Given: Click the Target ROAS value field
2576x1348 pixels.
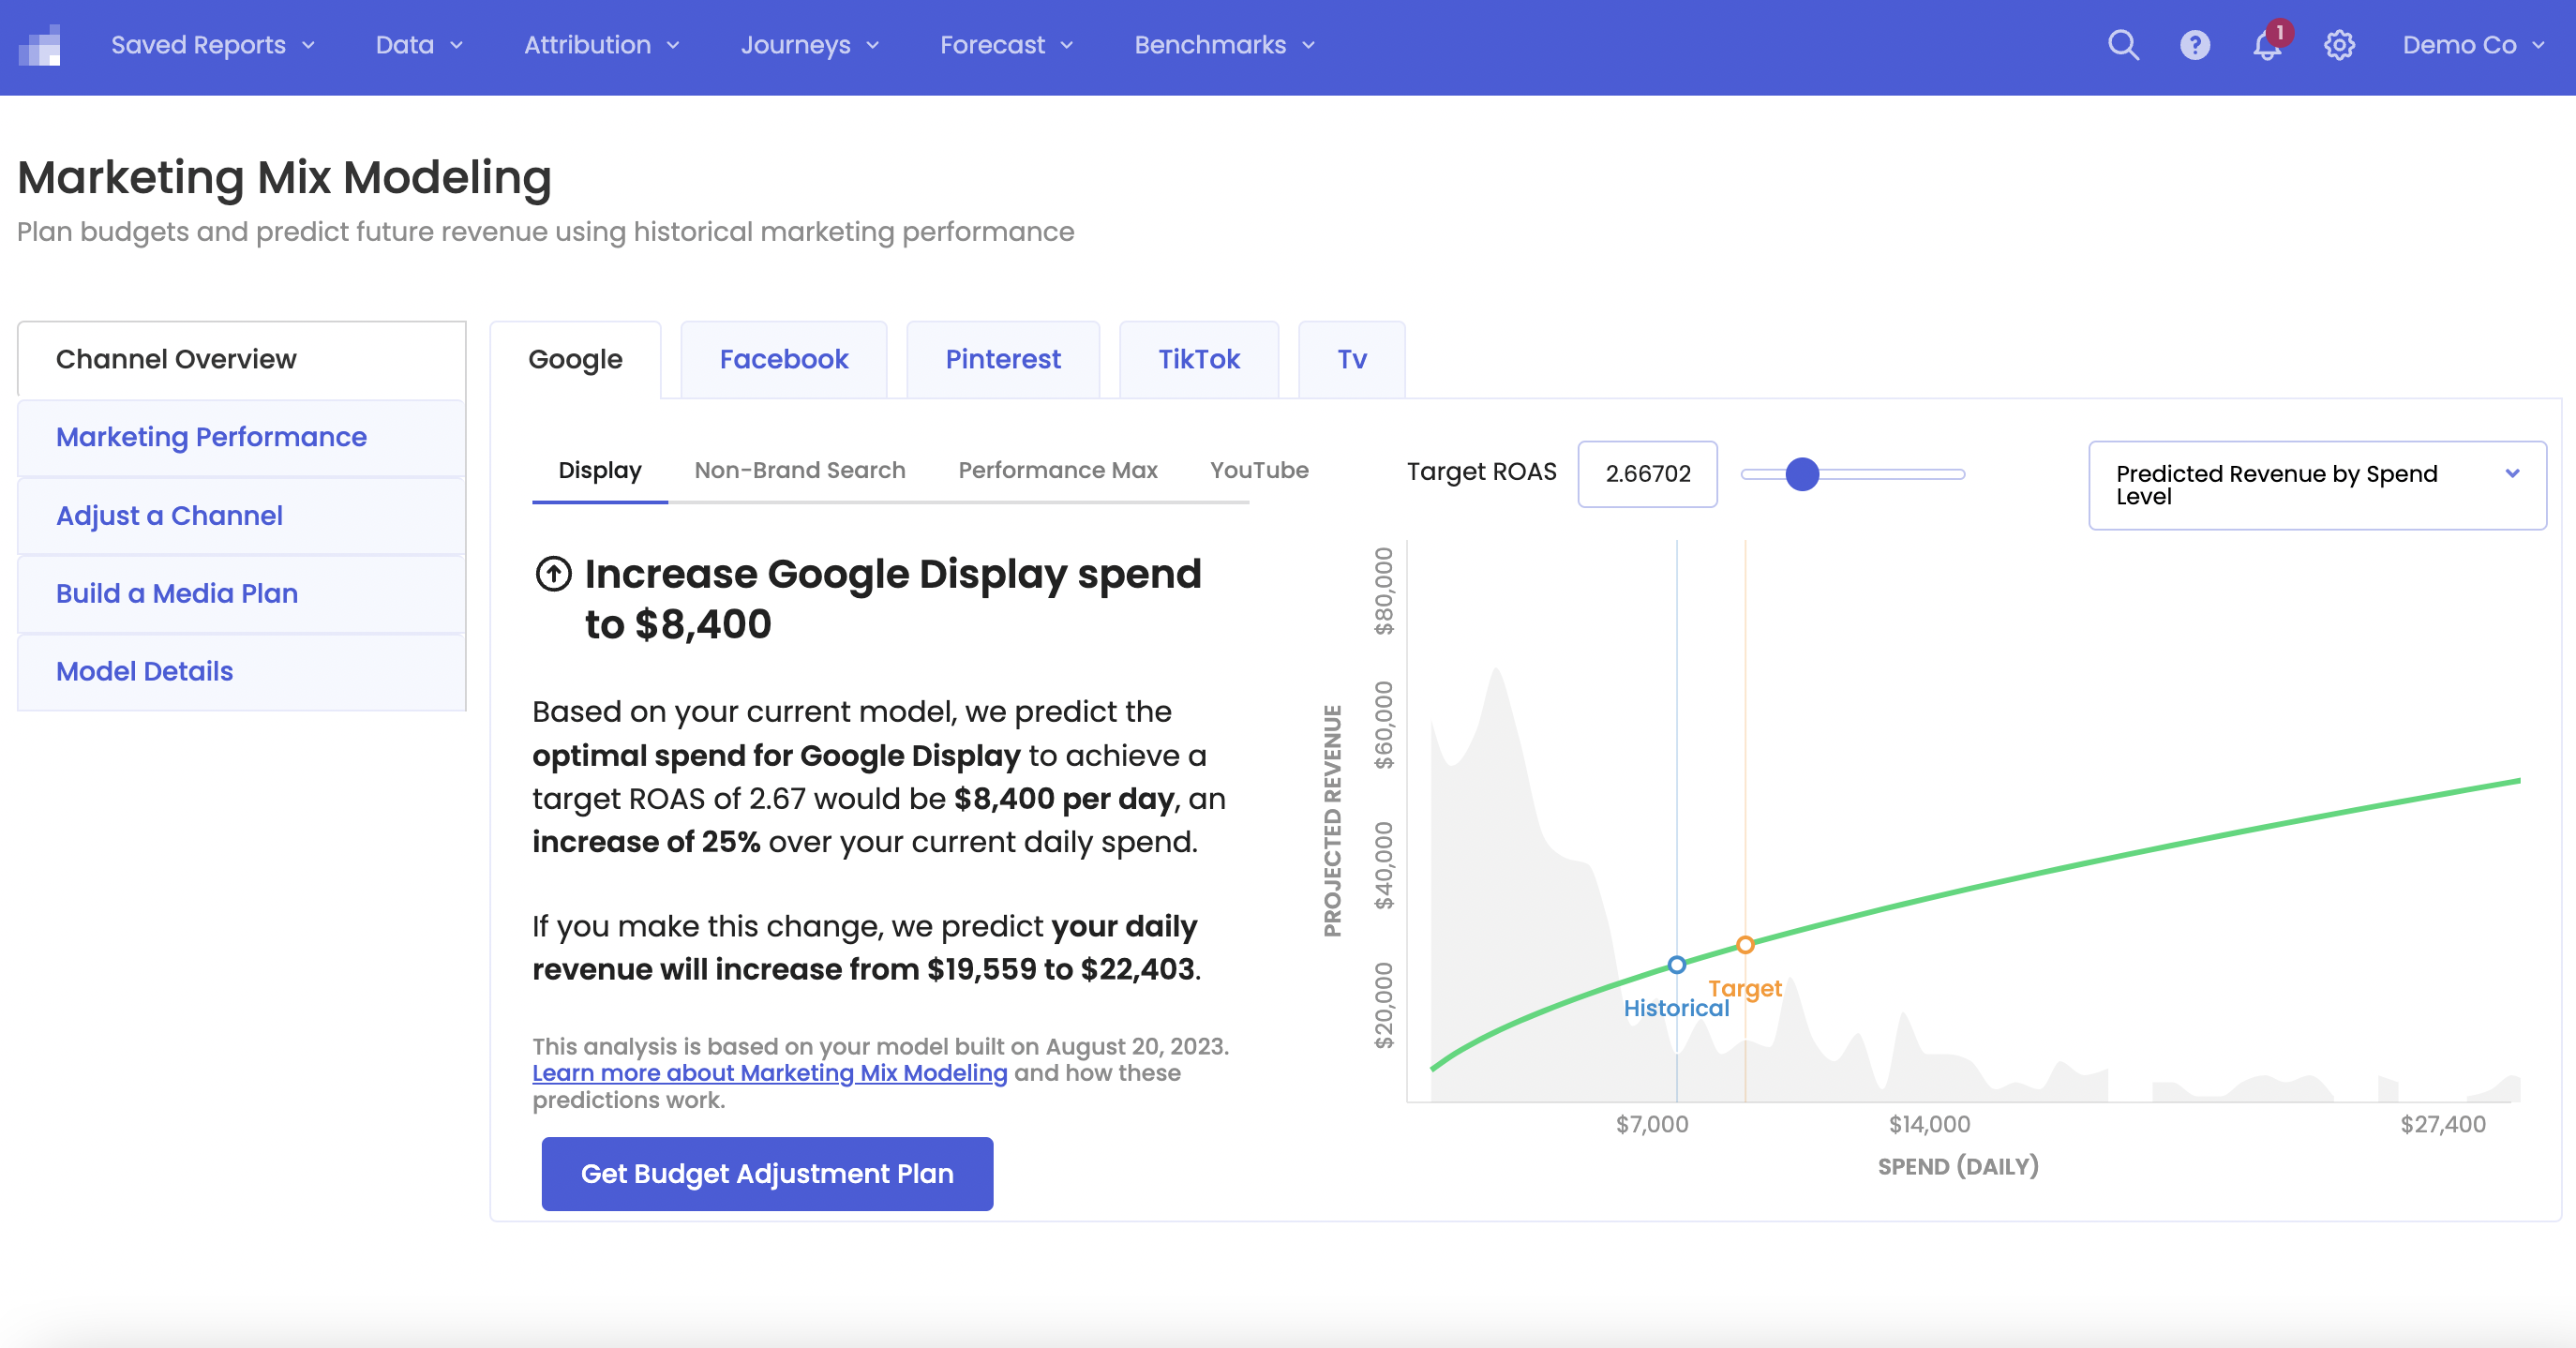Looking at the screenshot, I should [x=1647, y=474].
